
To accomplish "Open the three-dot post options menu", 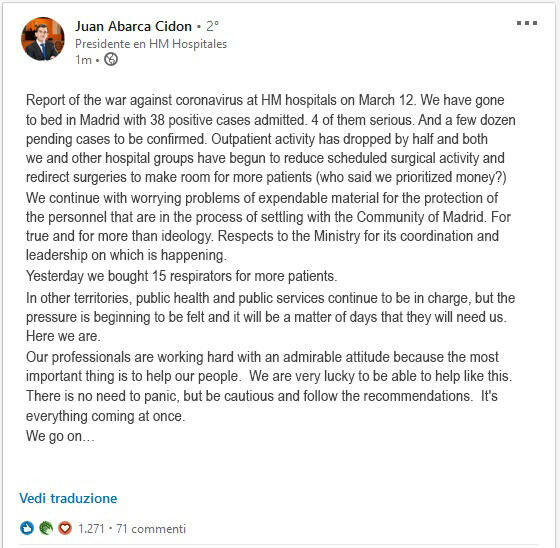I will pos(527,23).
